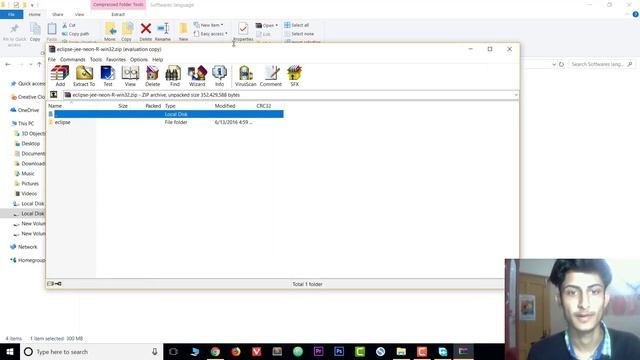
Task: Go up one level in WinRAR
Action: pyautogui.click(x=53, y=95)
